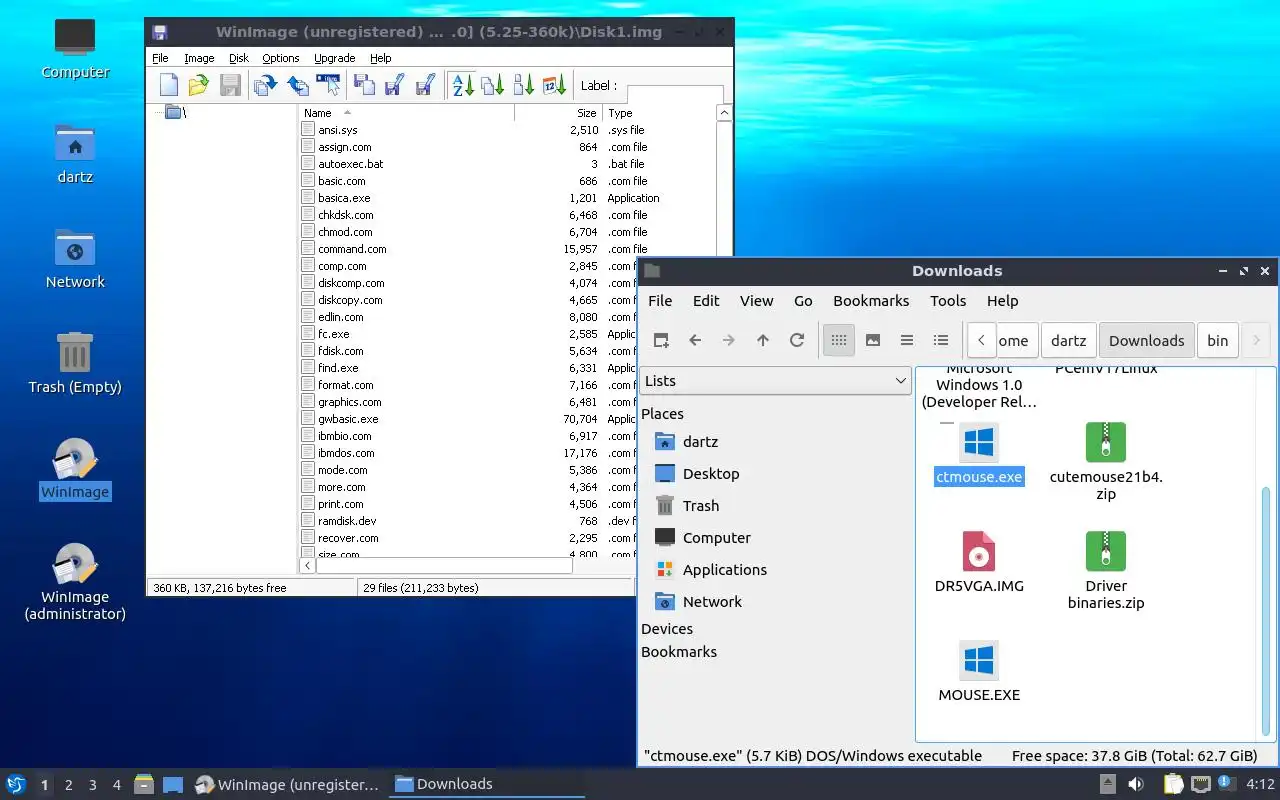Click the New tab icon in Downloads toolbar
This screenshot has width=1280, height=800.
pyautogui.click(x=661, y=340)
